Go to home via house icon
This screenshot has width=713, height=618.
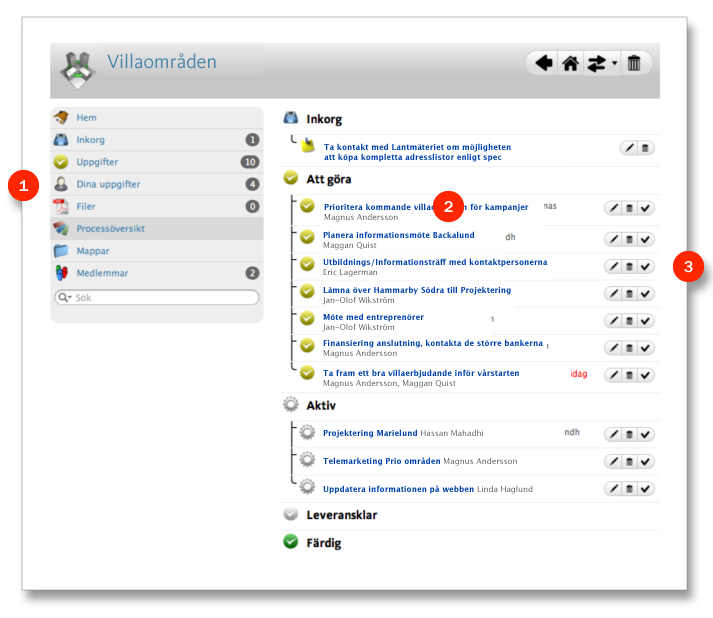[x=570, y=63]
